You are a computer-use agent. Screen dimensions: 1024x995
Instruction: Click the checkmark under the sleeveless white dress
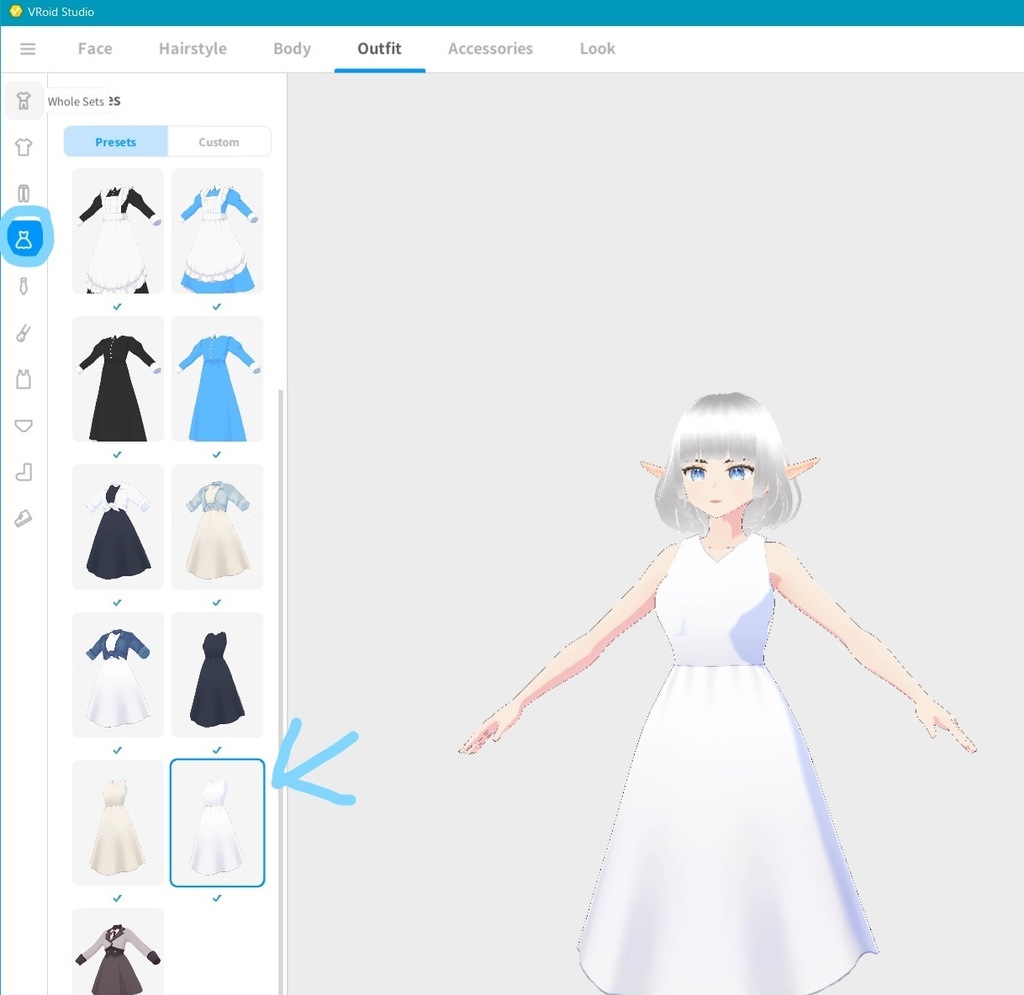[217, 898]
